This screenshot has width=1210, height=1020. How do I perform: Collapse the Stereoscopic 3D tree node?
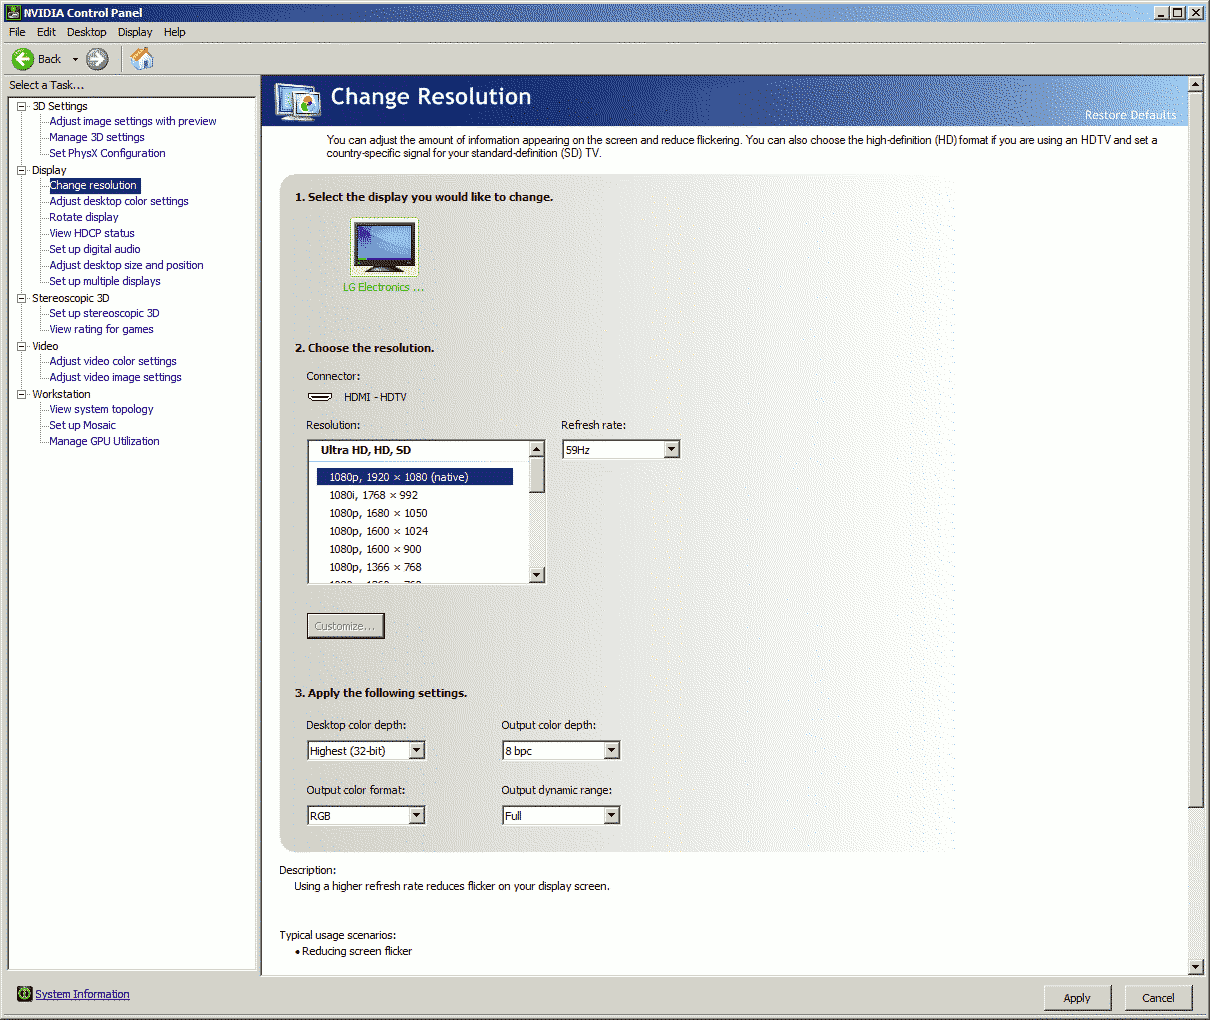click(21, 298)
